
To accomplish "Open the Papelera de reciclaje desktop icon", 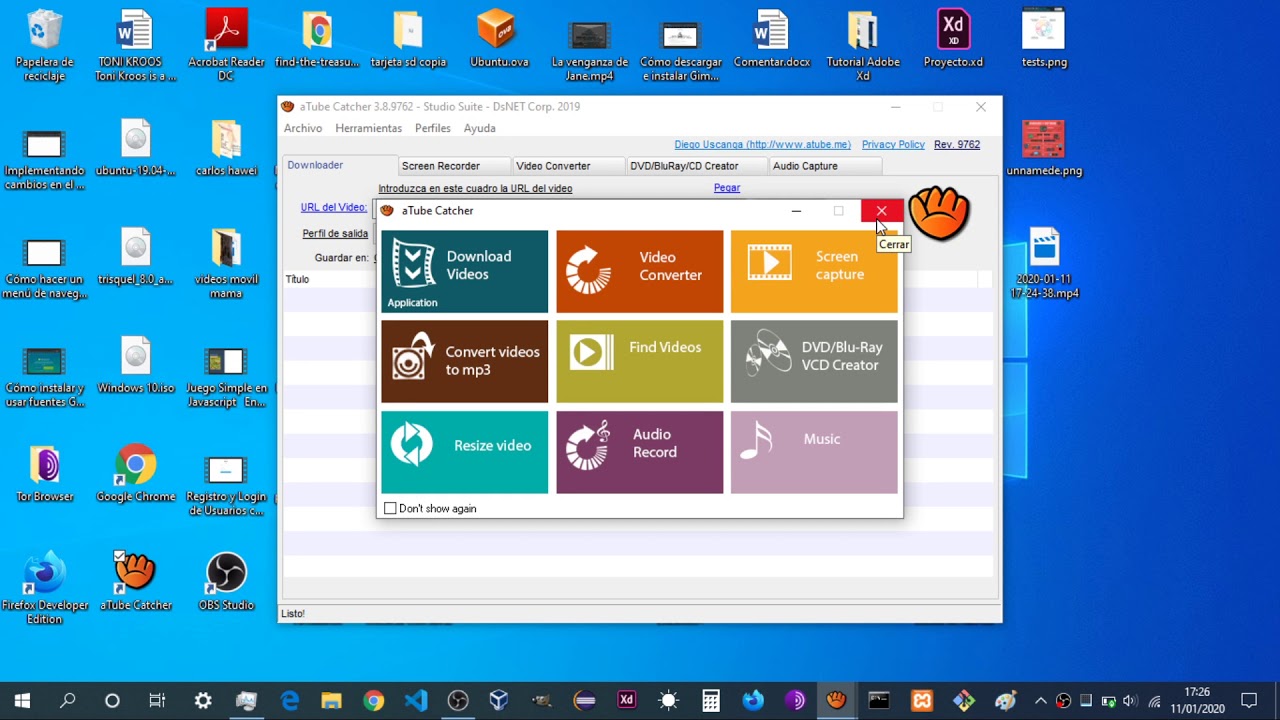I will click(x=45, y=45).
